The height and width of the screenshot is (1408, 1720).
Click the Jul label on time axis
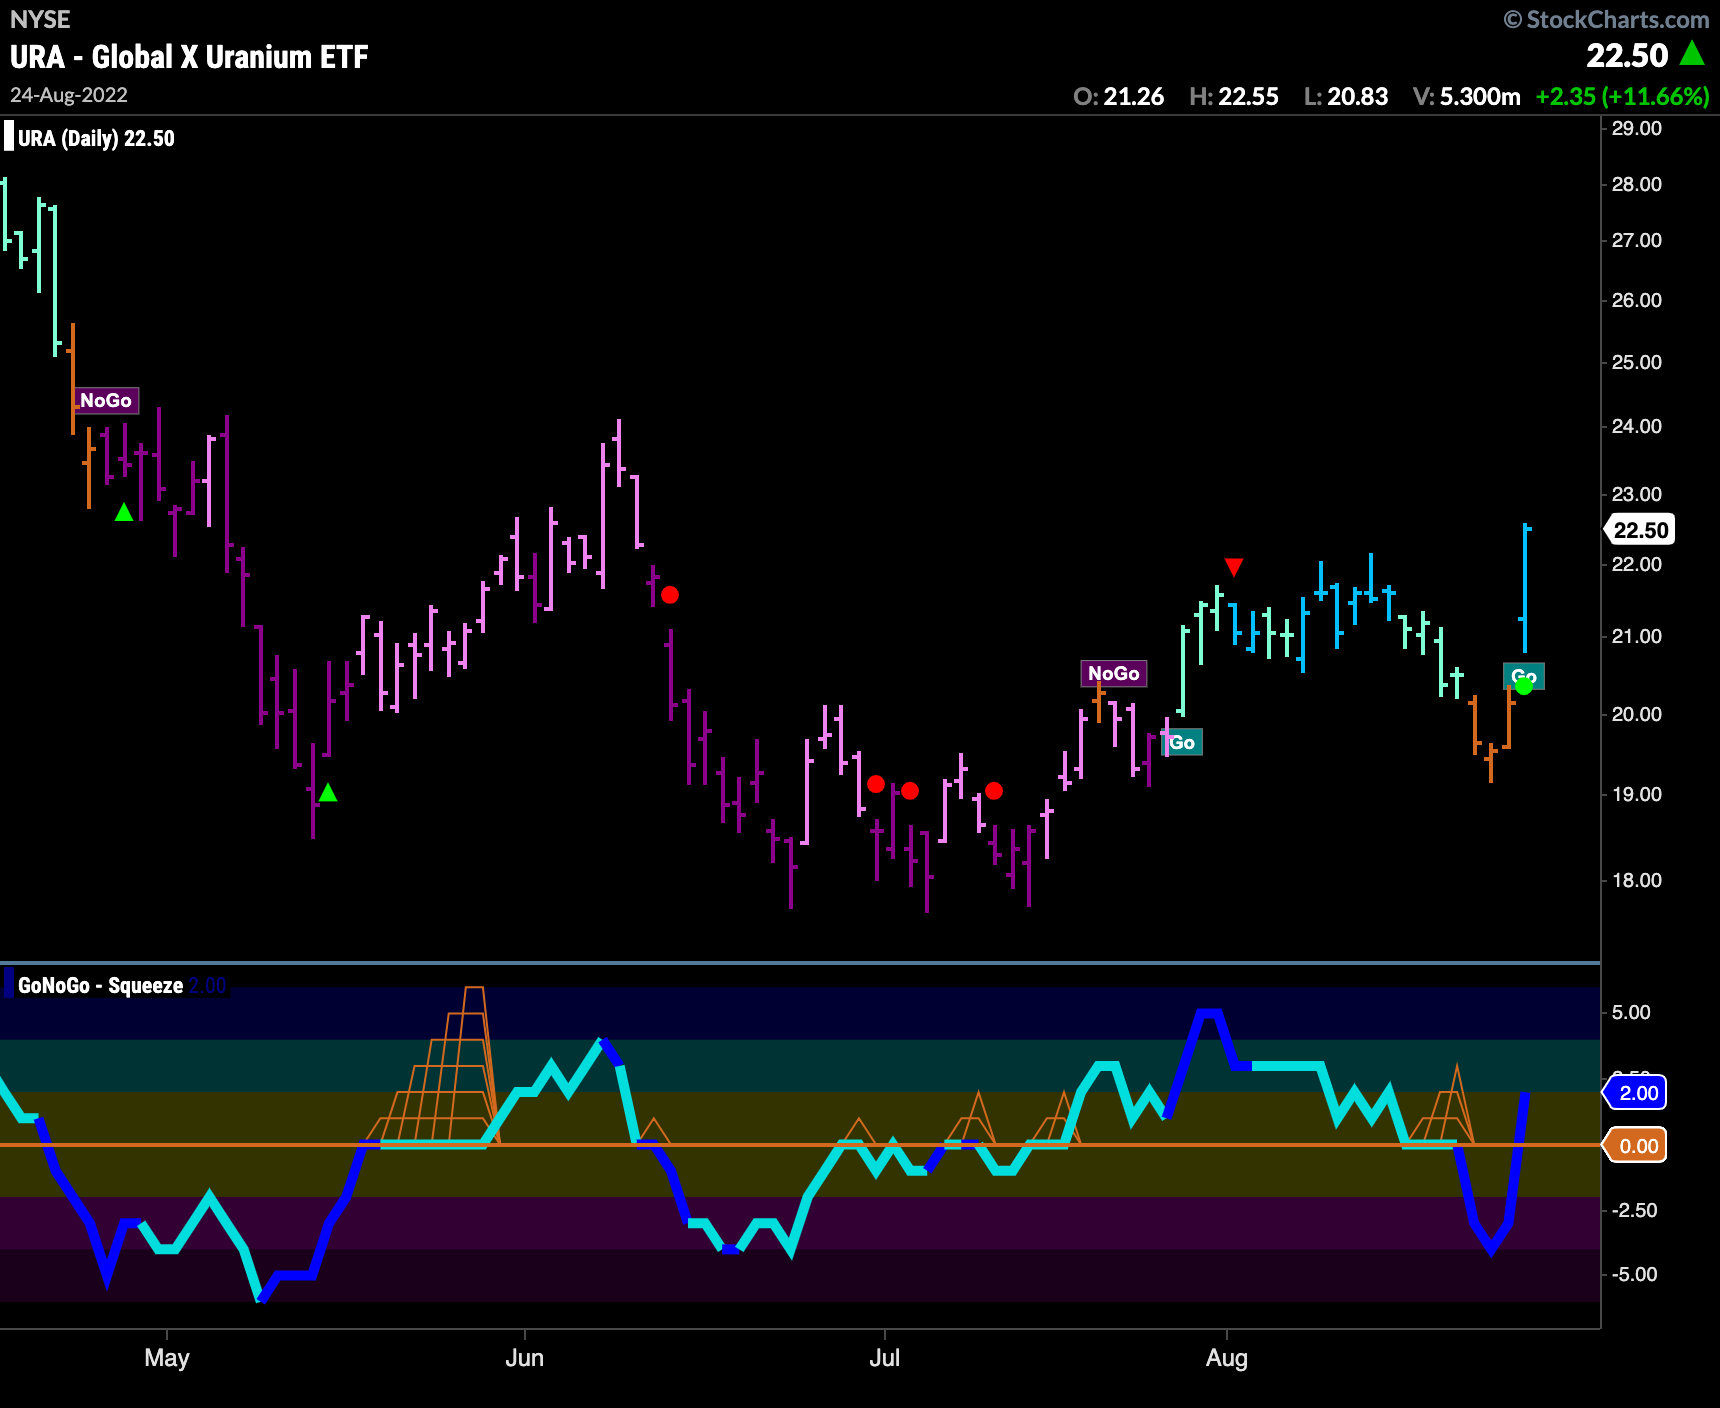(884, 1358)
